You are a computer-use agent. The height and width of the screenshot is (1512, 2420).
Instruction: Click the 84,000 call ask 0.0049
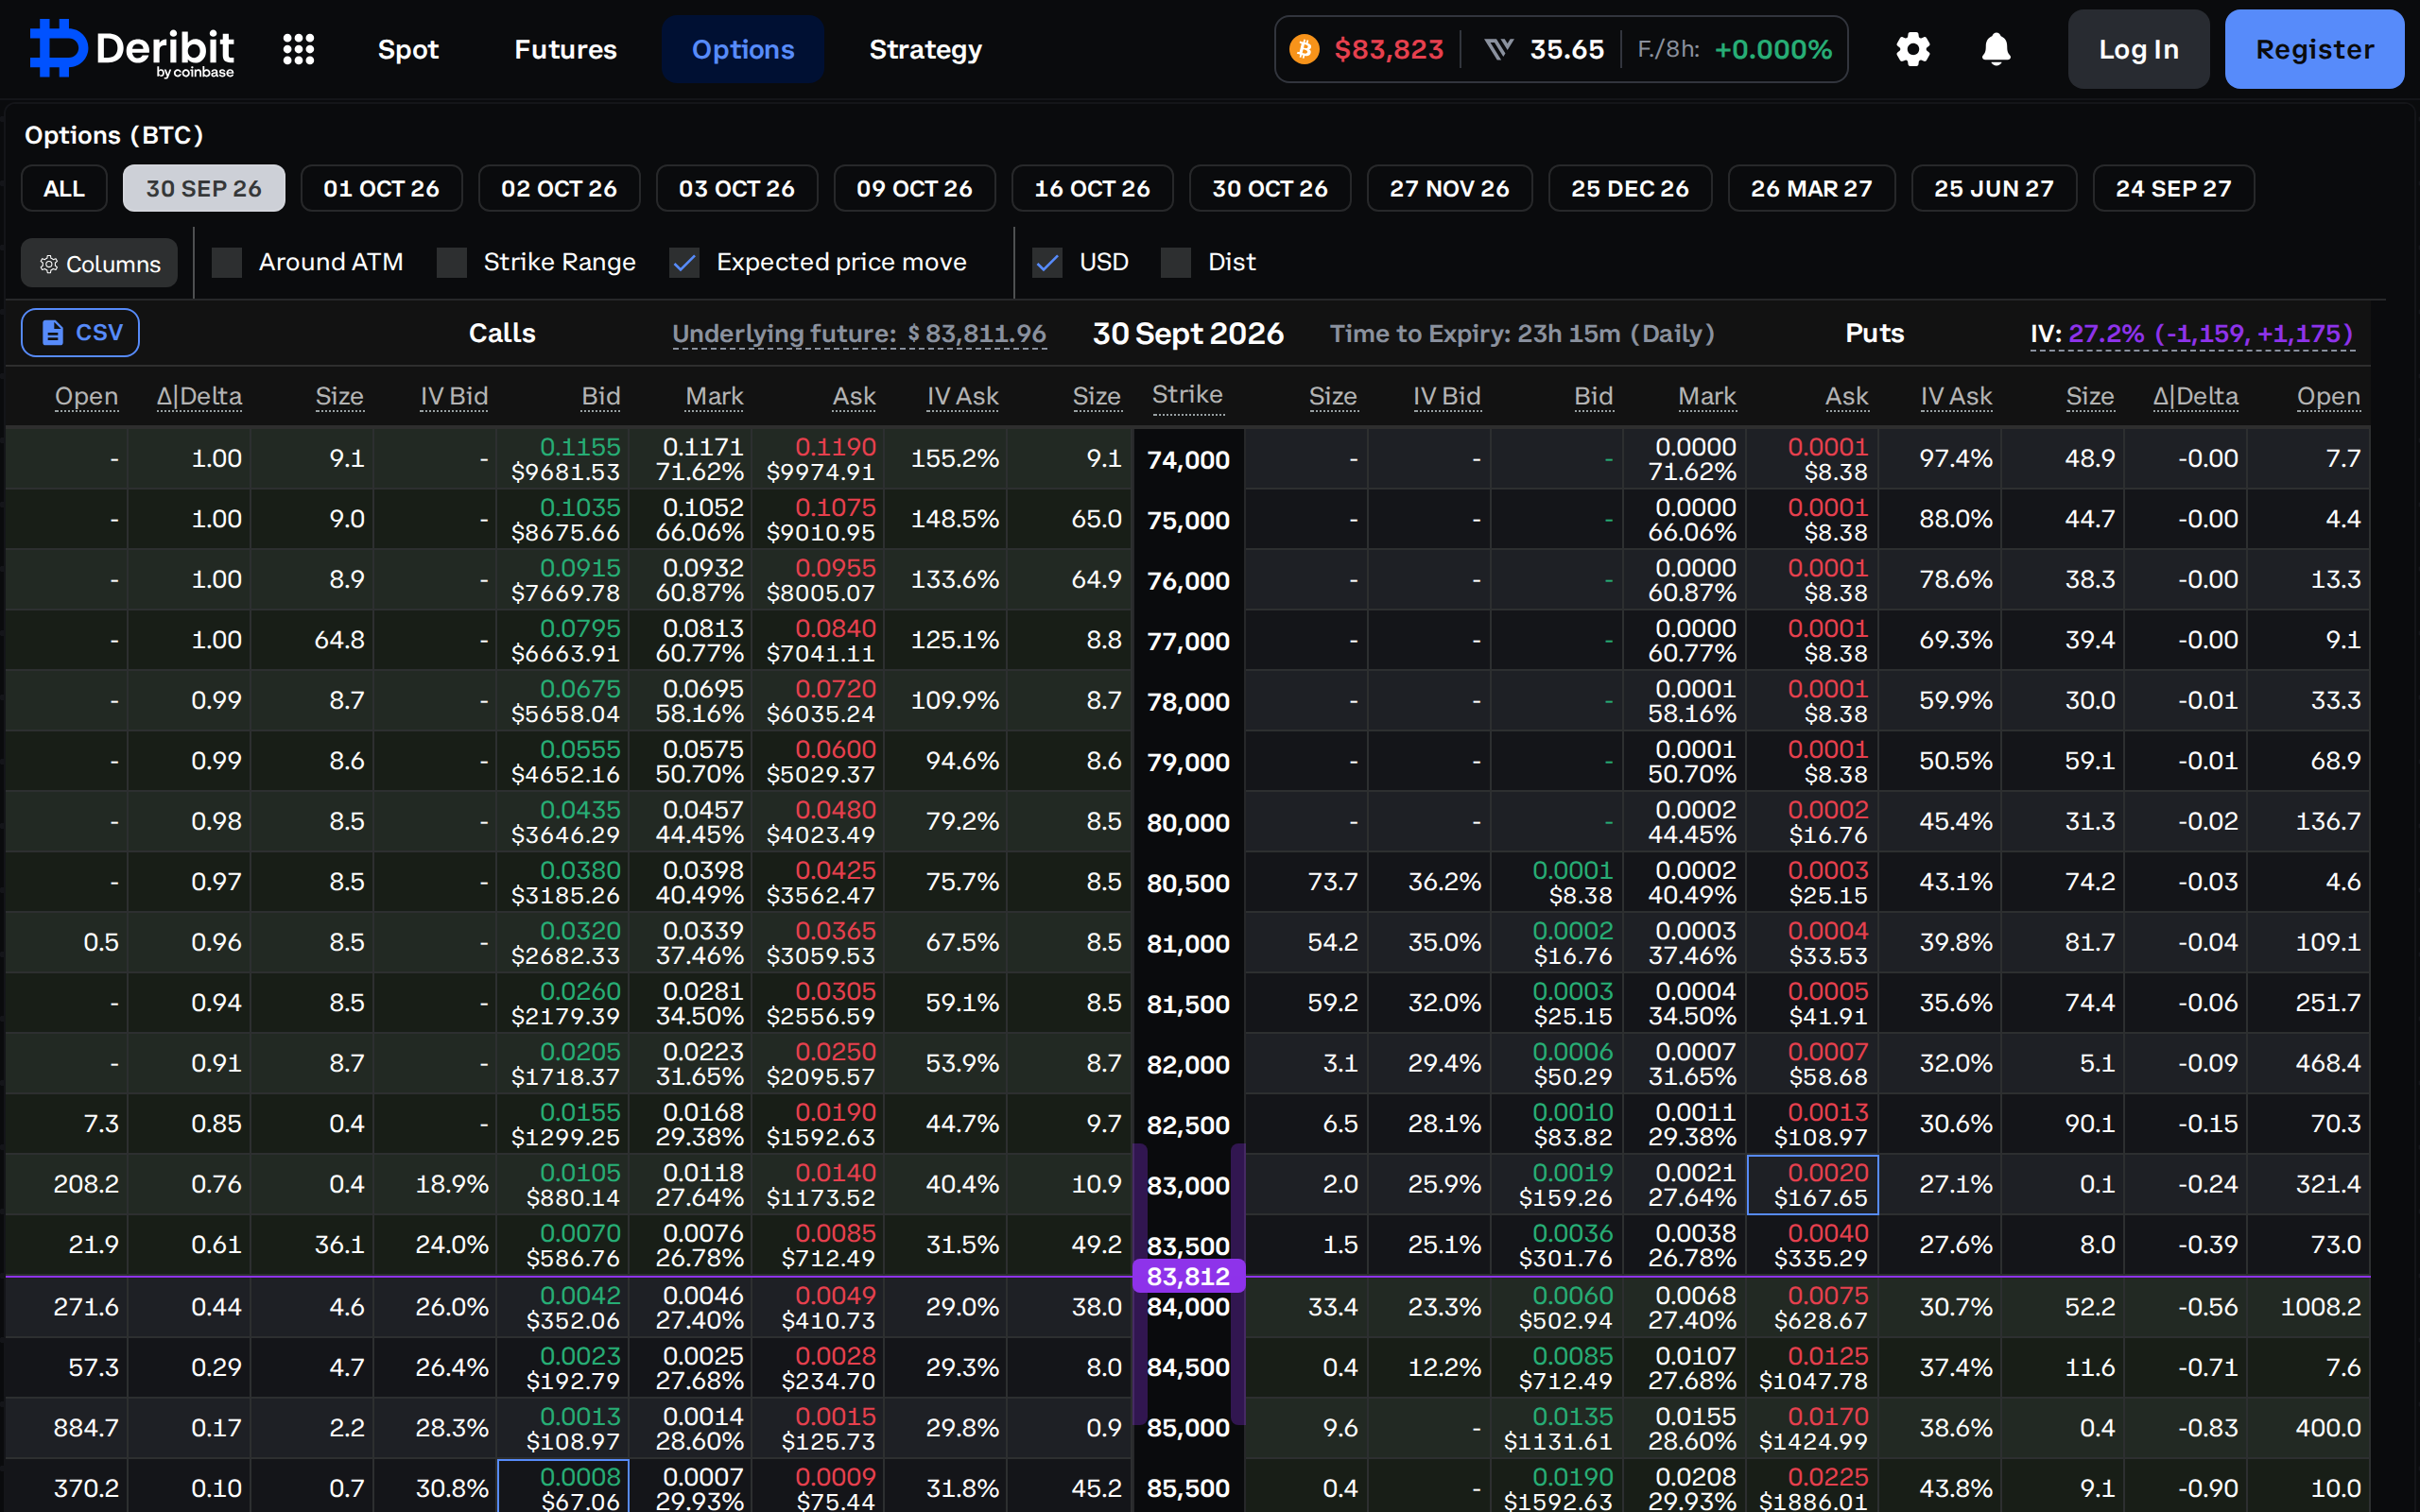(835, 1295)
